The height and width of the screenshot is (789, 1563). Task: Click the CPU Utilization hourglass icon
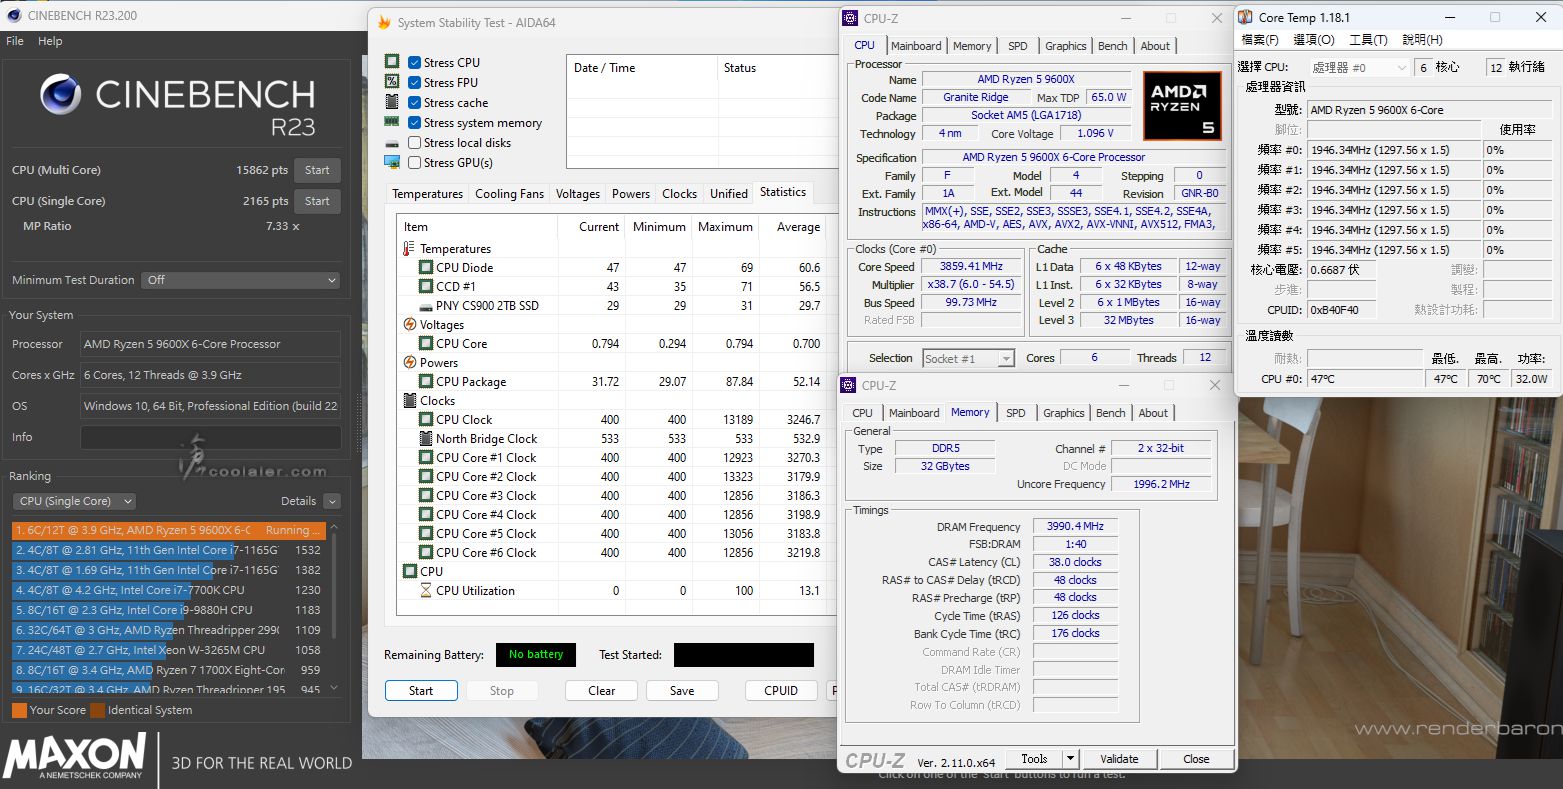(x=426, y=590)
